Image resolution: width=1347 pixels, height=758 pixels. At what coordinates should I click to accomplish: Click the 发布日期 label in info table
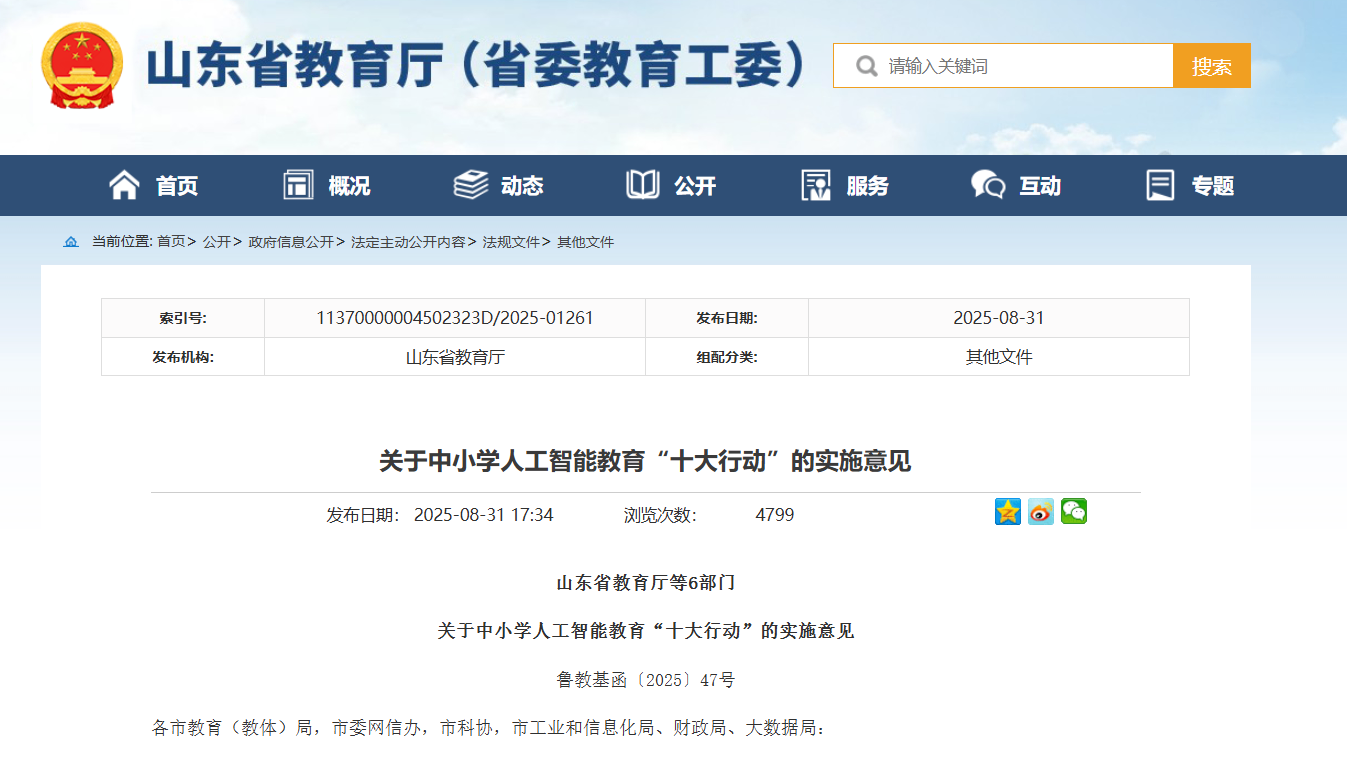[727, 318]
